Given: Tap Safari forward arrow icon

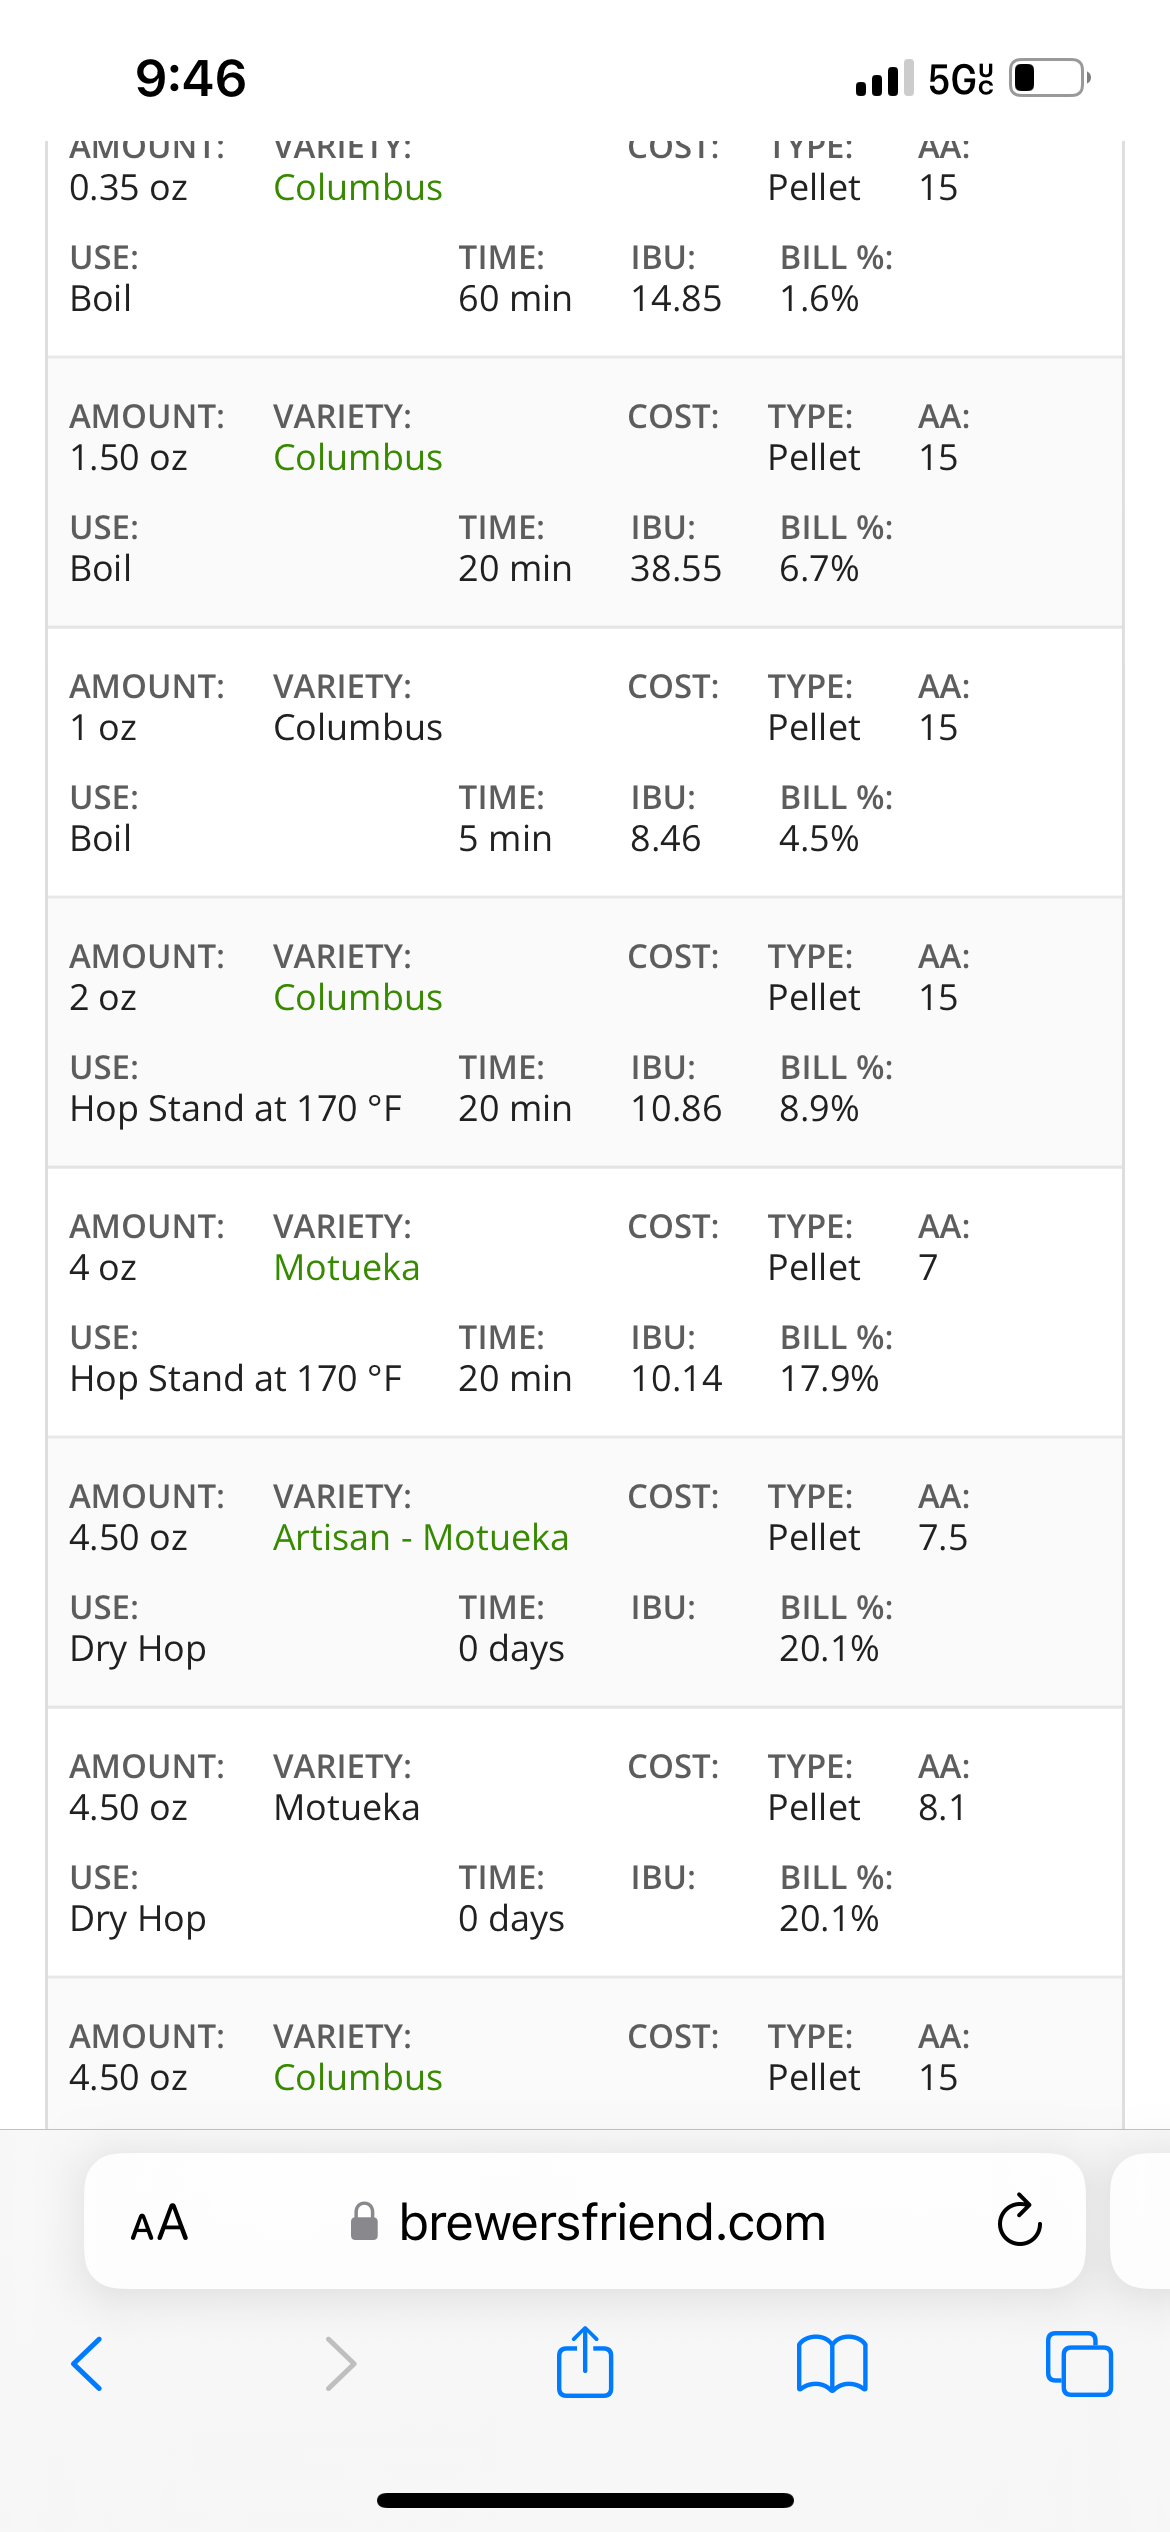Looking at the screenshot, I should [340, 2364].
